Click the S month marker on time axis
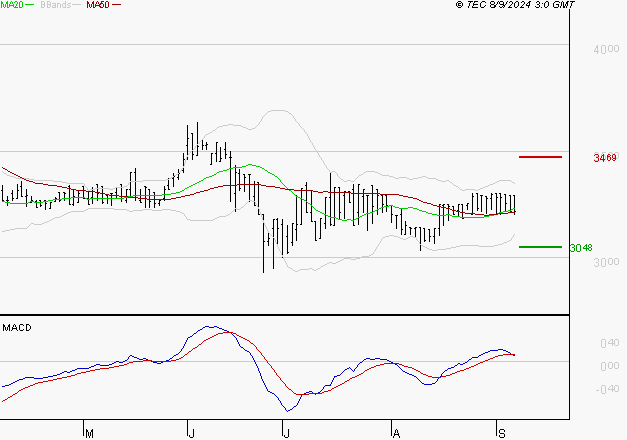The width and height of the screenshot is (627, 440). (502, 434)
